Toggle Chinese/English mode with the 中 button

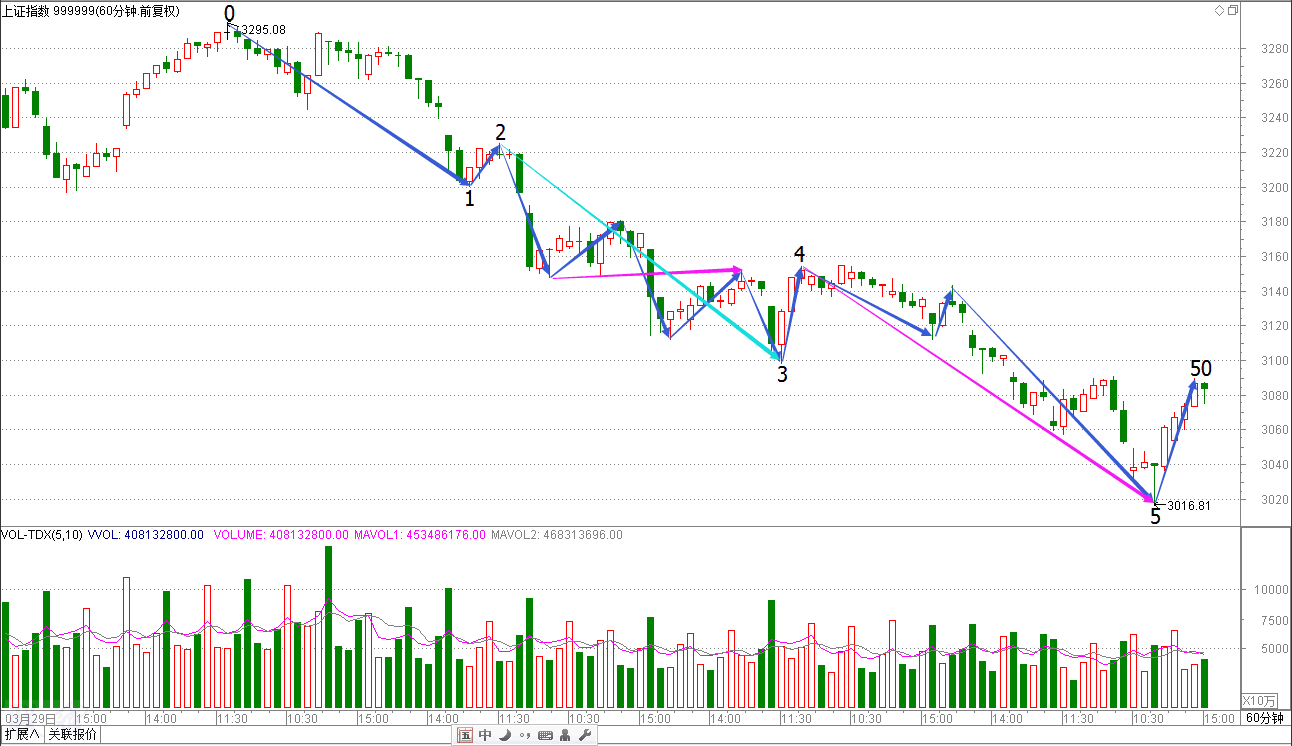click(485, 736)
